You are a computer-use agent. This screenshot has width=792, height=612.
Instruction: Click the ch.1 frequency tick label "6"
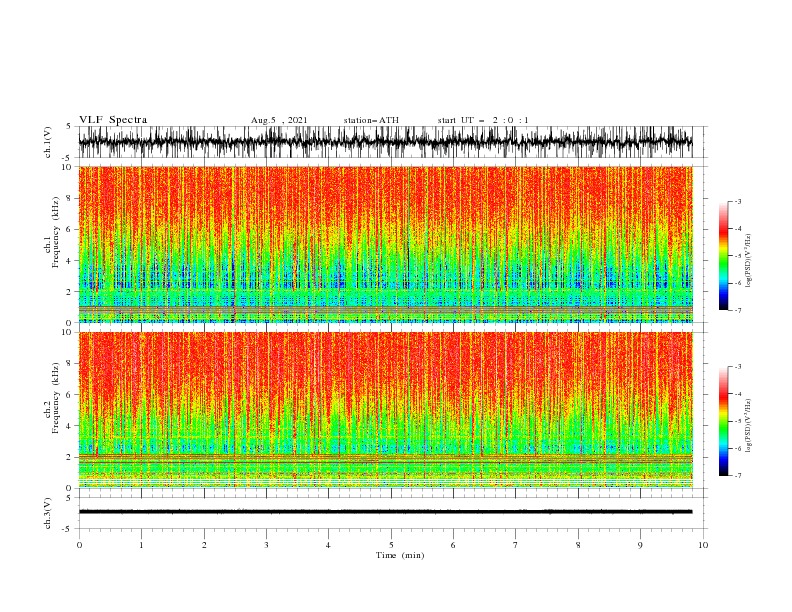click(69, 230)
